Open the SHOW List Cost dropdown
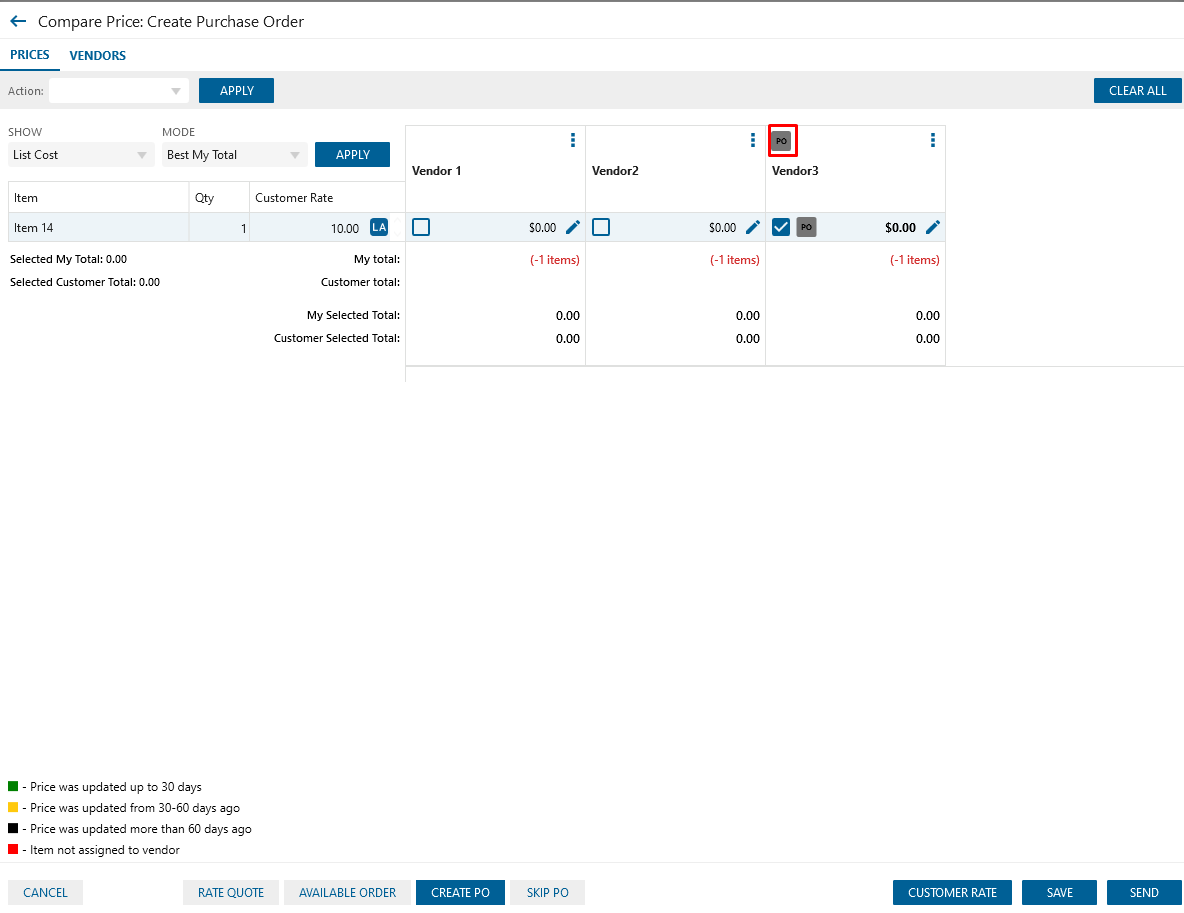 80,155
